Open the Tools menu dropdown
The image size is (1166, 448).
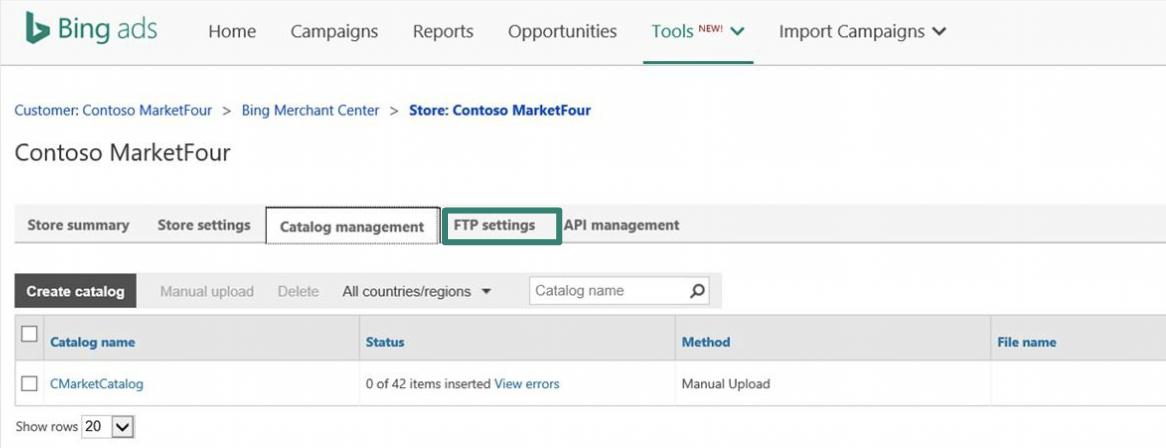click(697, 31)
